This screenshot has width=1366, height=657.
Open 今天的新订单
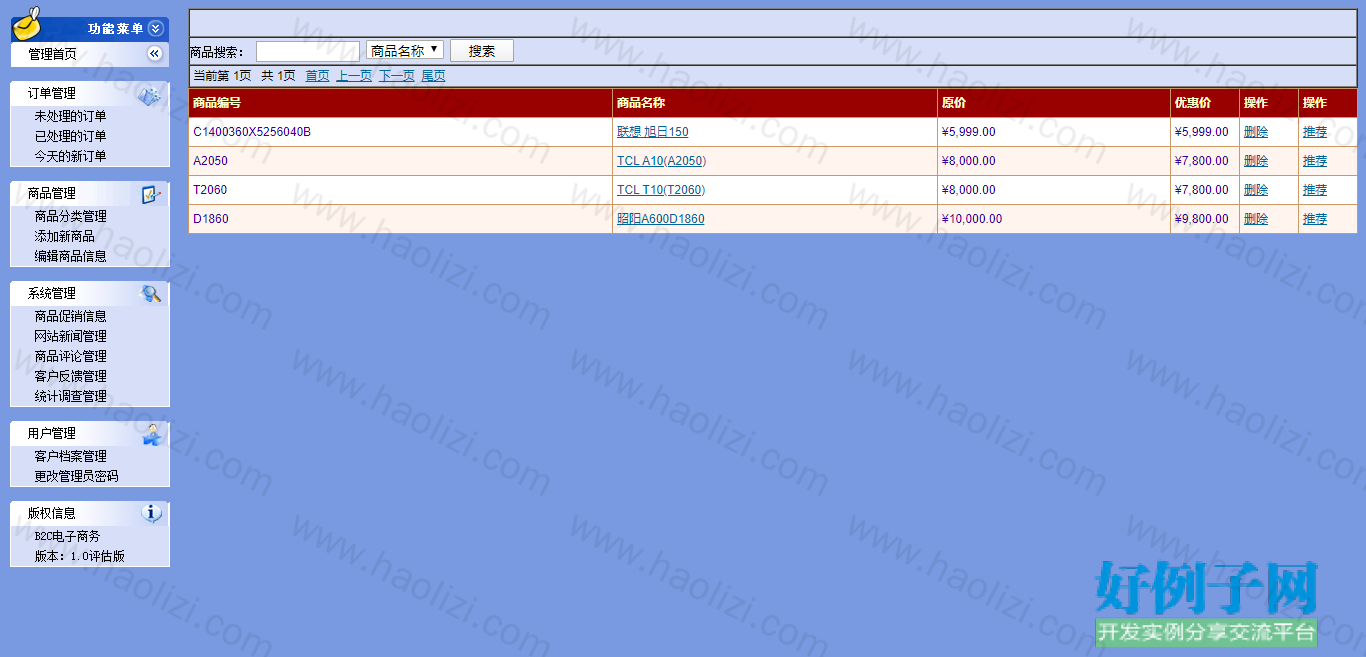70,156
